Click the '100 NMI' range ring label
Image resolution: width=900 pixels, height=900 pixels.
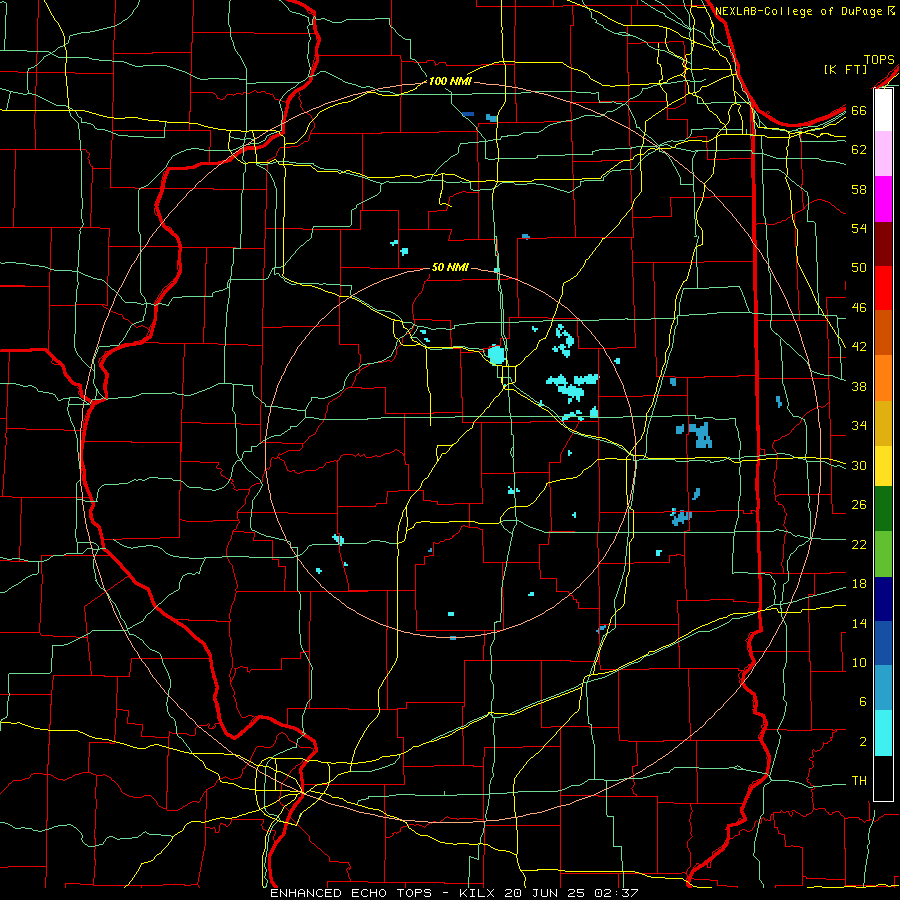450,82
